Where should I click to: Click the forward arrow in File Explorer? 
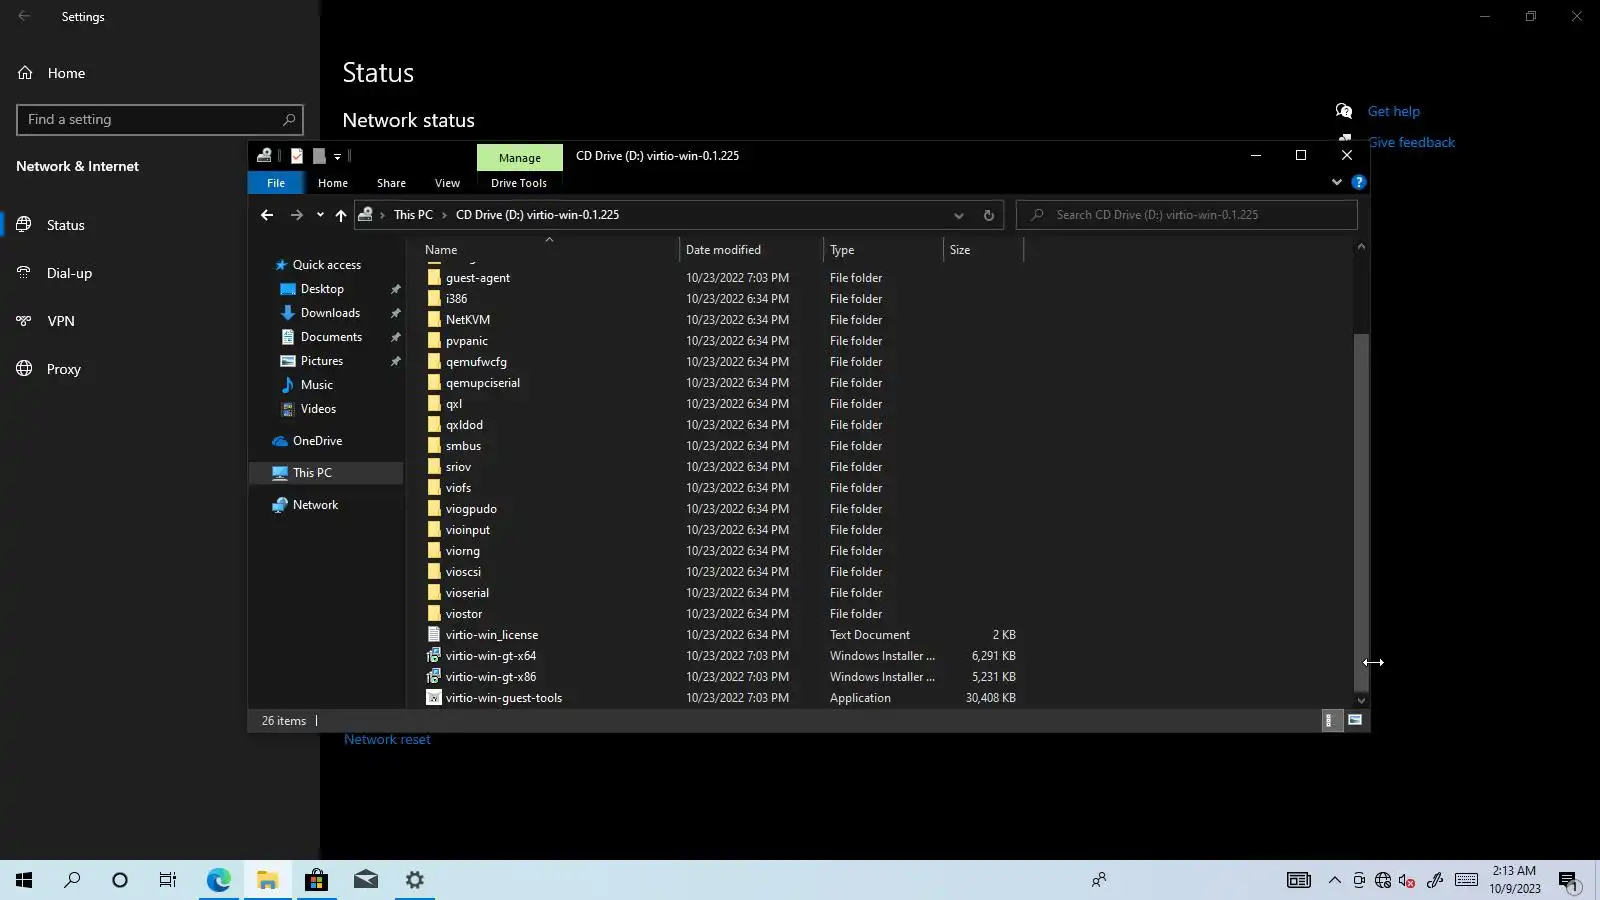(296, 215)
